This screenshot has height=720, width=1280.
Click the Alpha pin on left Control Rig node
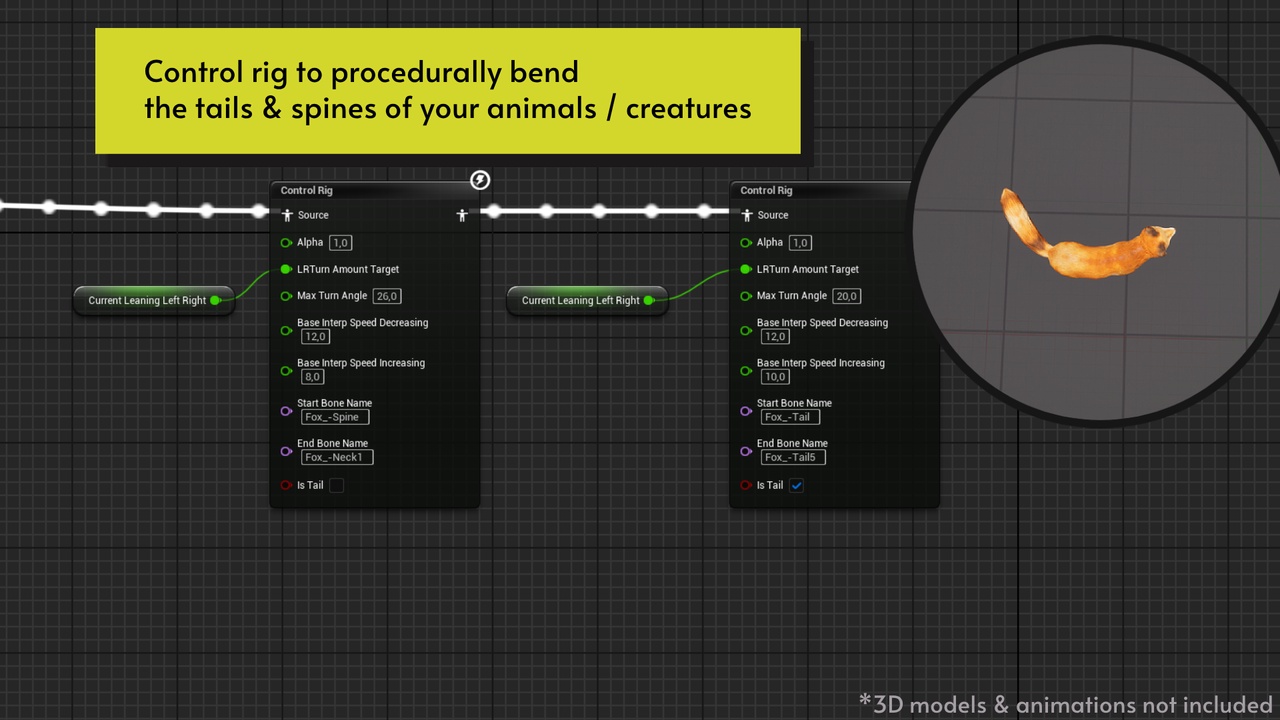tap(286, 243)
